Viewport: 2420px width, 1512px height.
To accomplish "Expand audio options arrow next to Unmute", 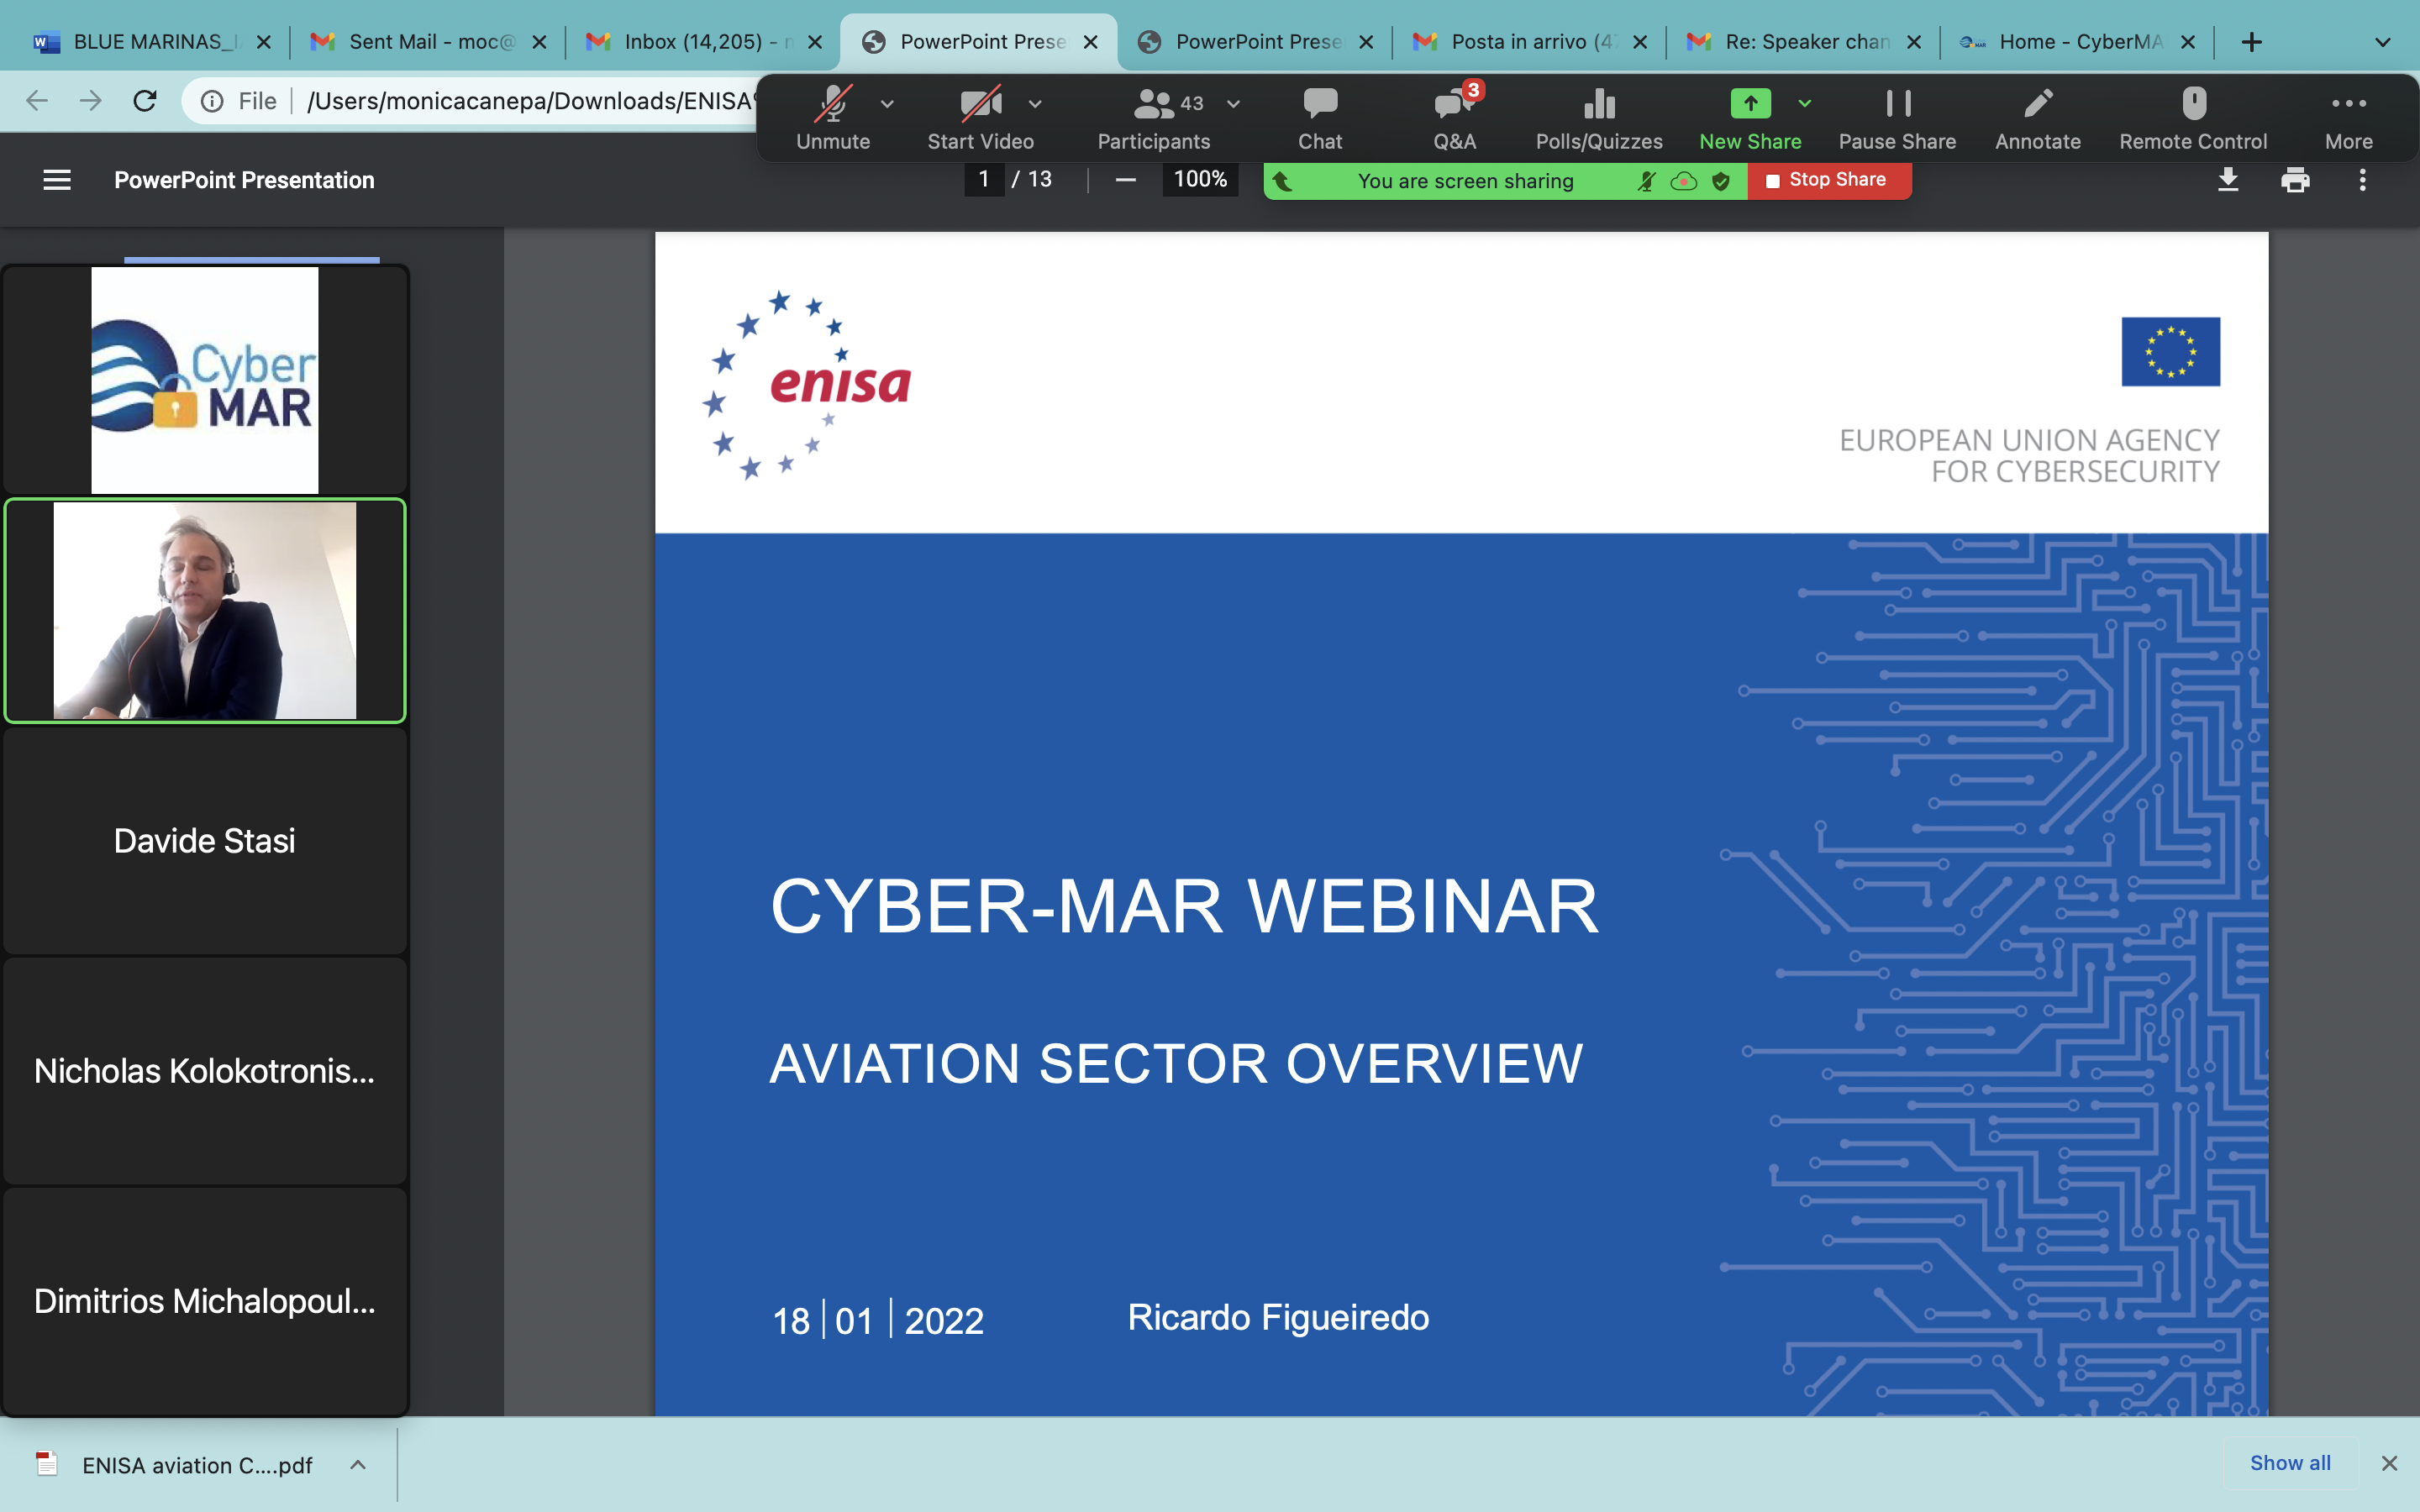I will click(887, 104).
